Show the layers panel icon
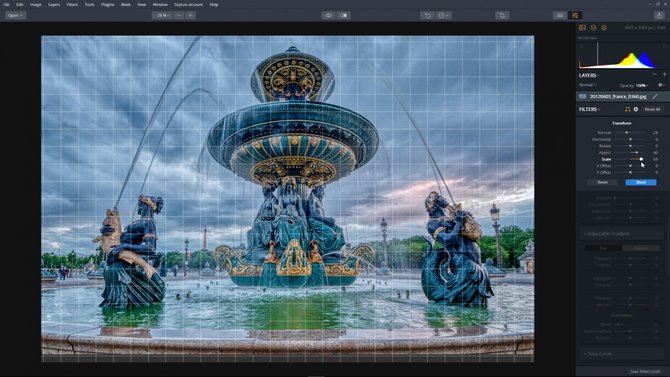 pyautogui.click(x=594, y=27)
